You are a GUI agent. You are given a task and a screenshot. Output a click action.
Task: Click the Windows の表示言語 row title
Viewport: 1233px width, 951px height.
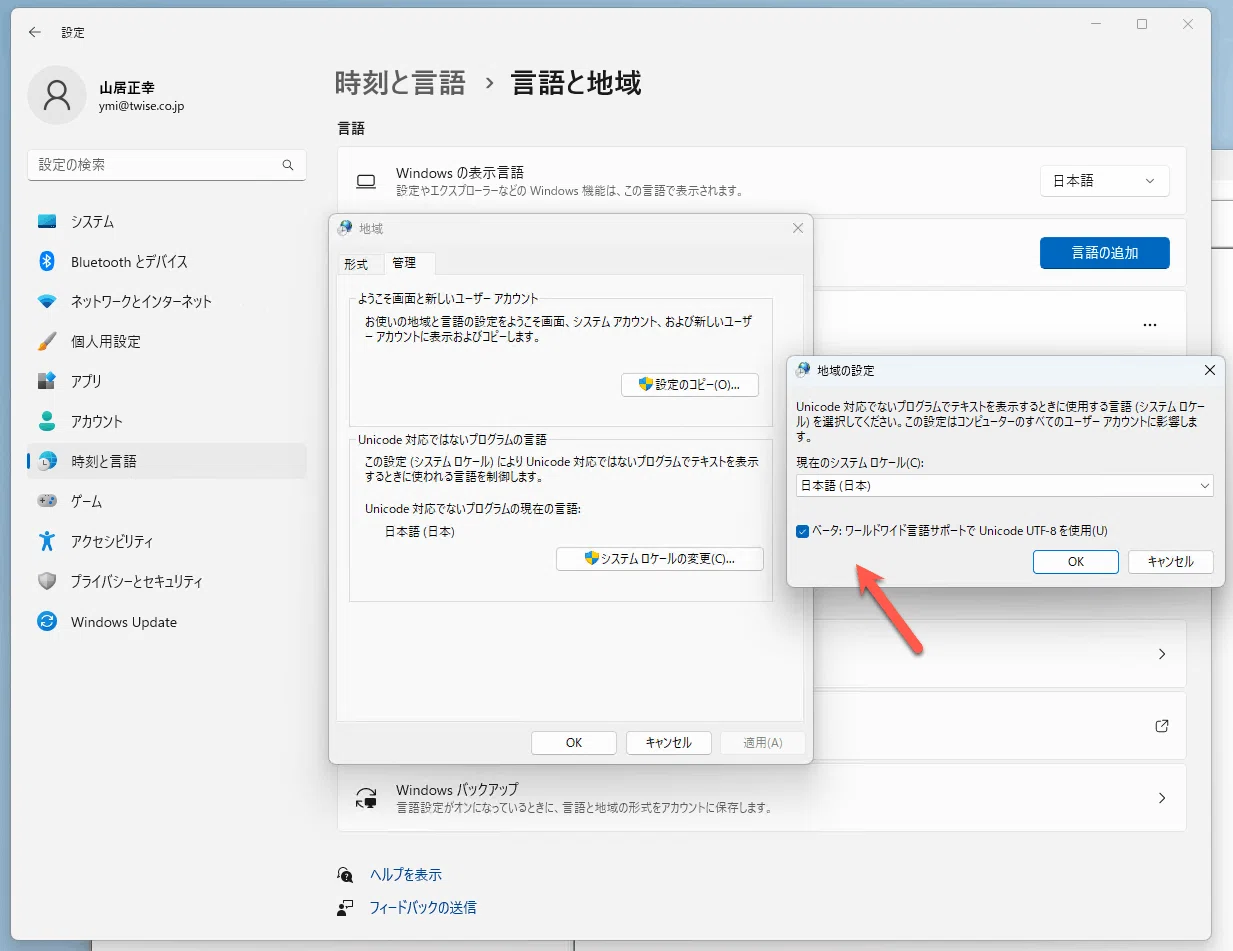(460, 173)
